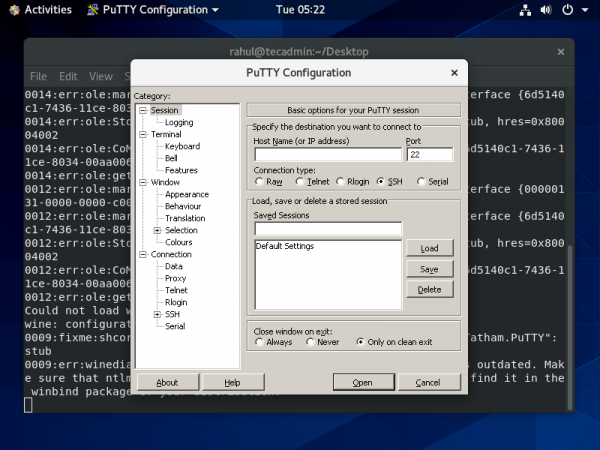Select Default Settings in saved sessions list
The image size is (600, 450).
[x=285, y=246]
